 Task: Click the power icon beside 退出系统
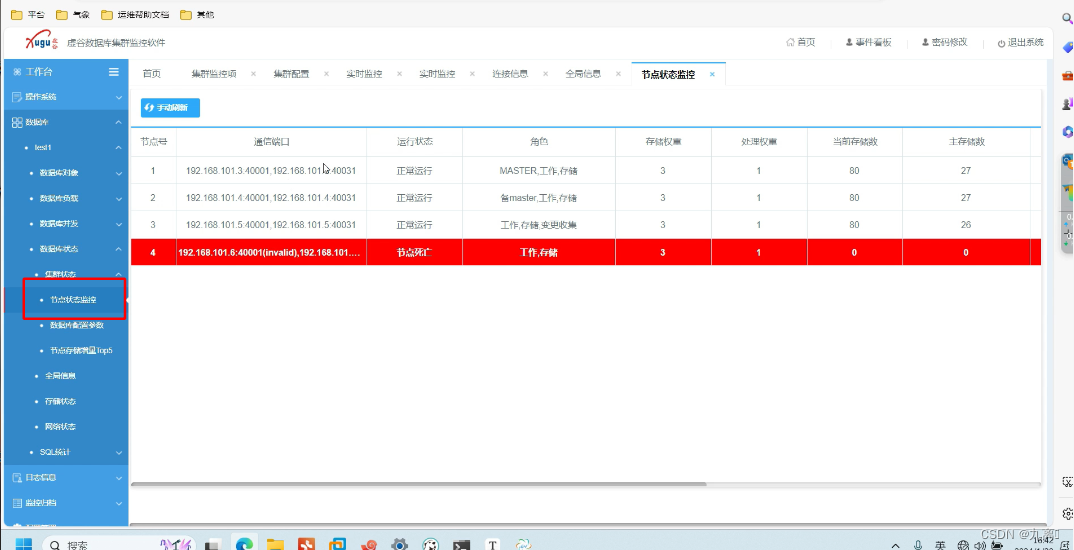click(x=1001, y=43)
